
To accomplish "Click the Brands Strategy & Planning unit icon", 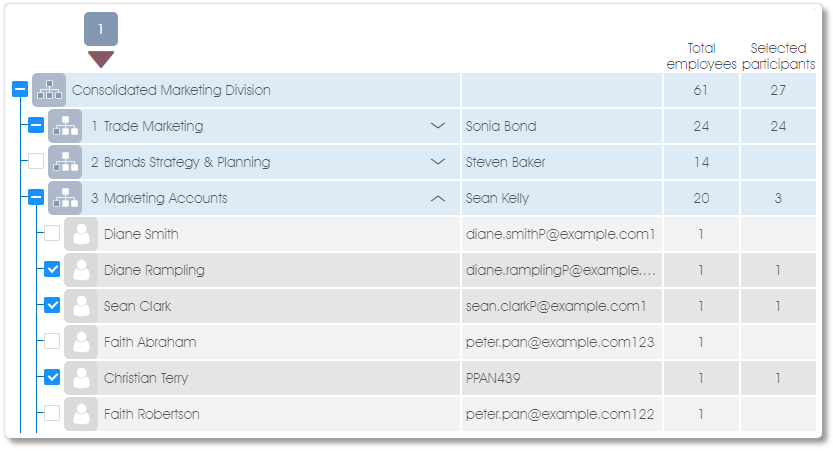I will (x=65, y=162).
